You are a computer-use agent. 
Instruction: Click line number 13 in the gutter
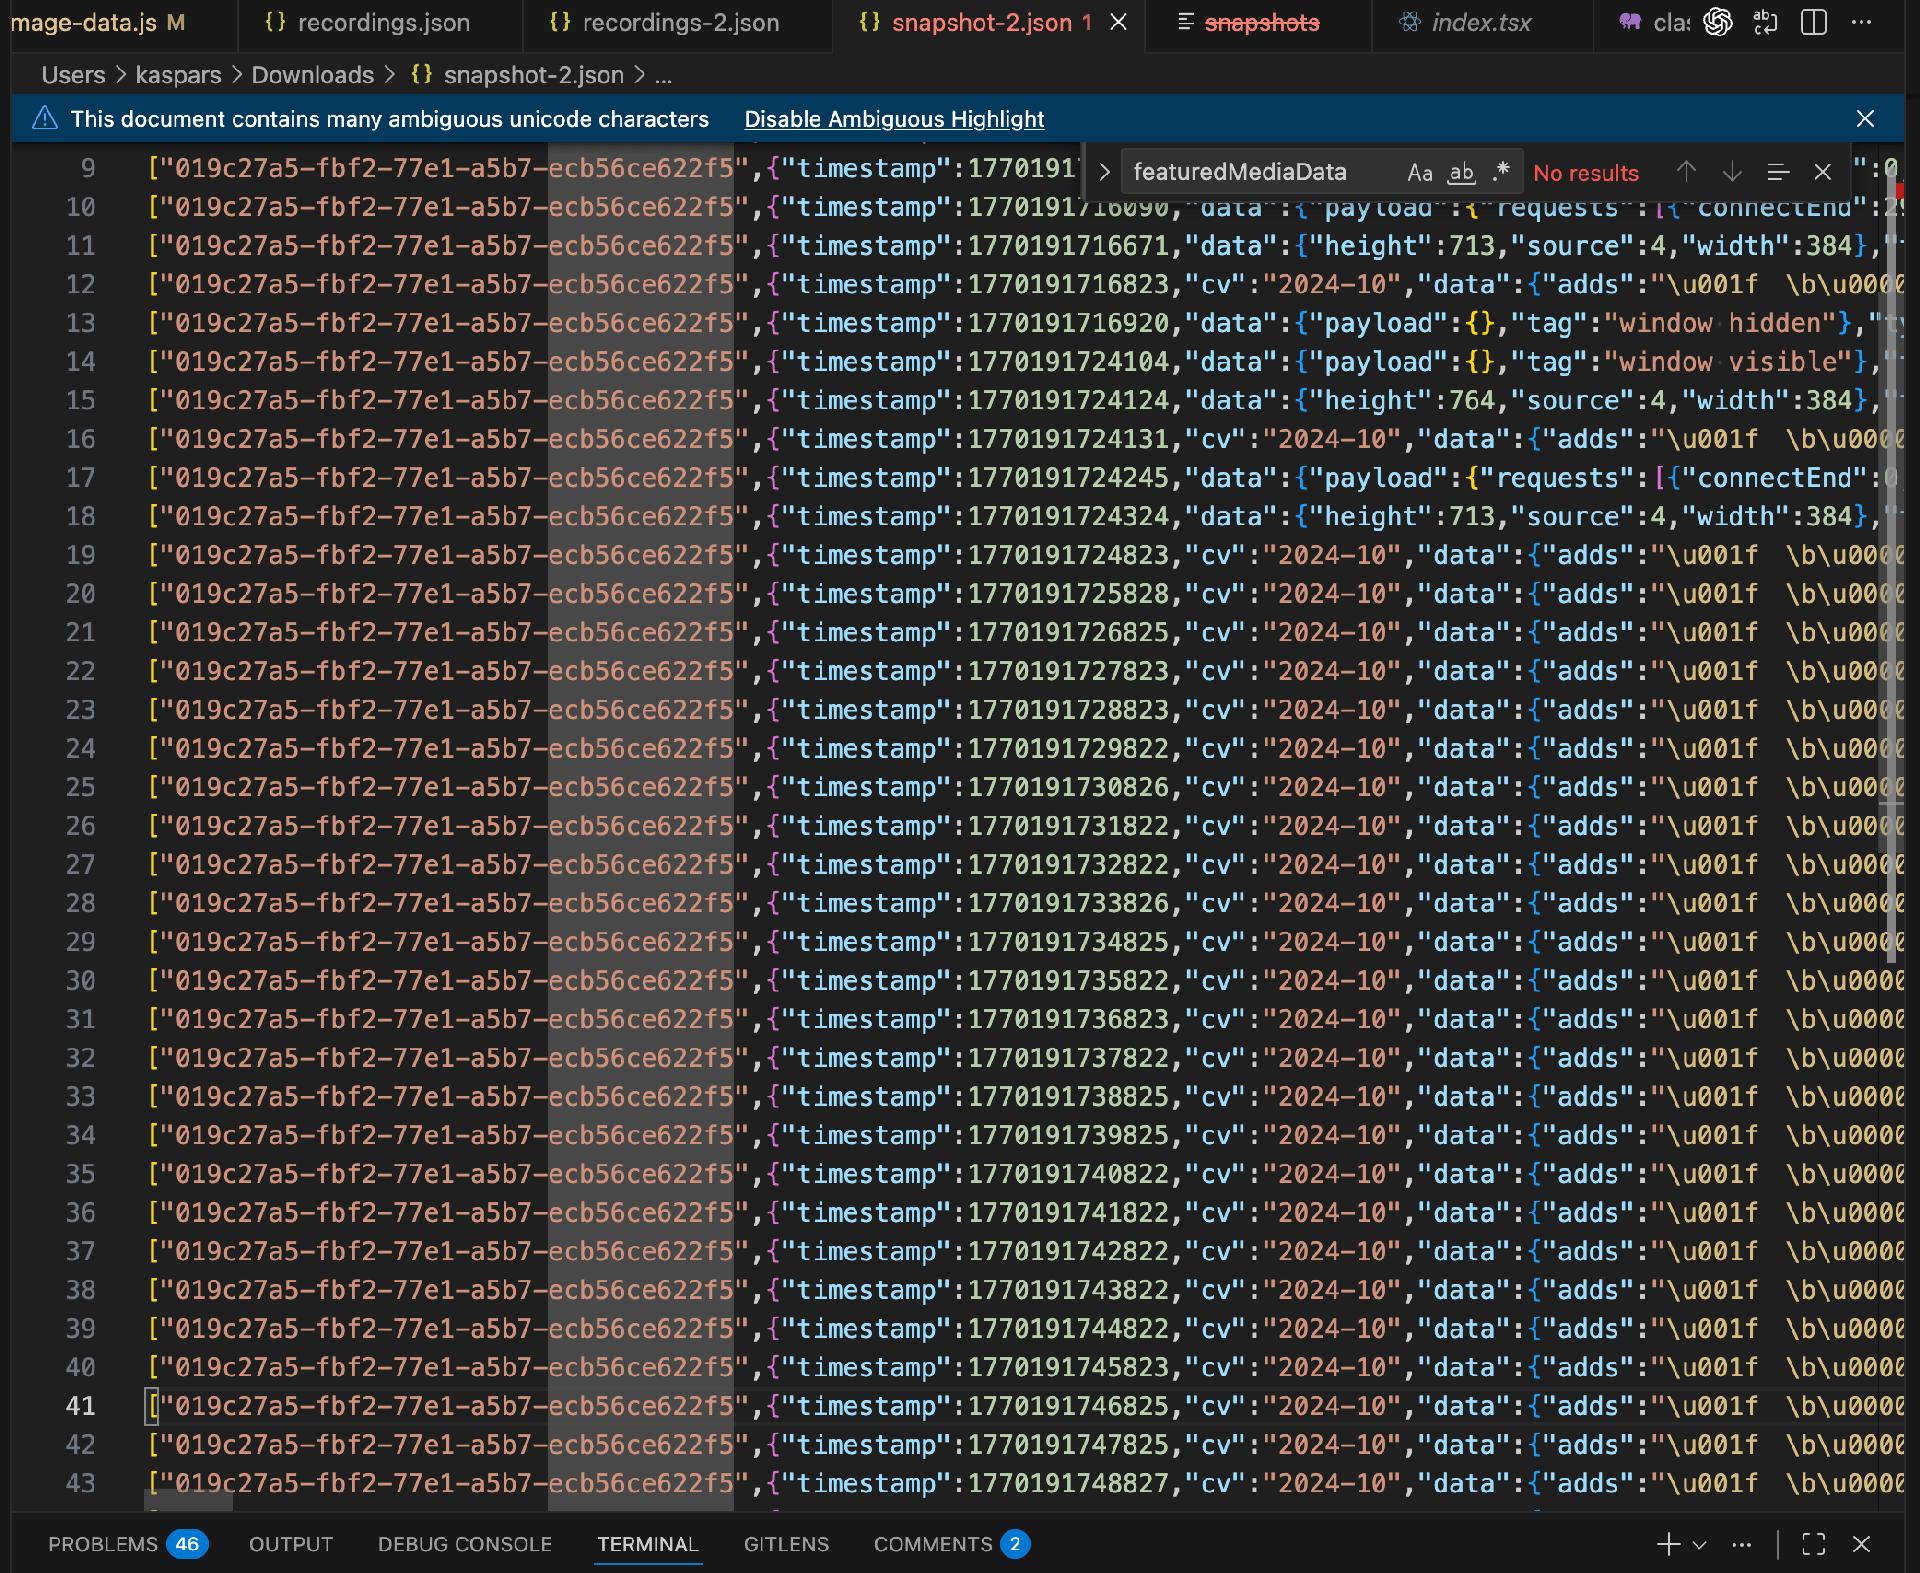point(80,323)
